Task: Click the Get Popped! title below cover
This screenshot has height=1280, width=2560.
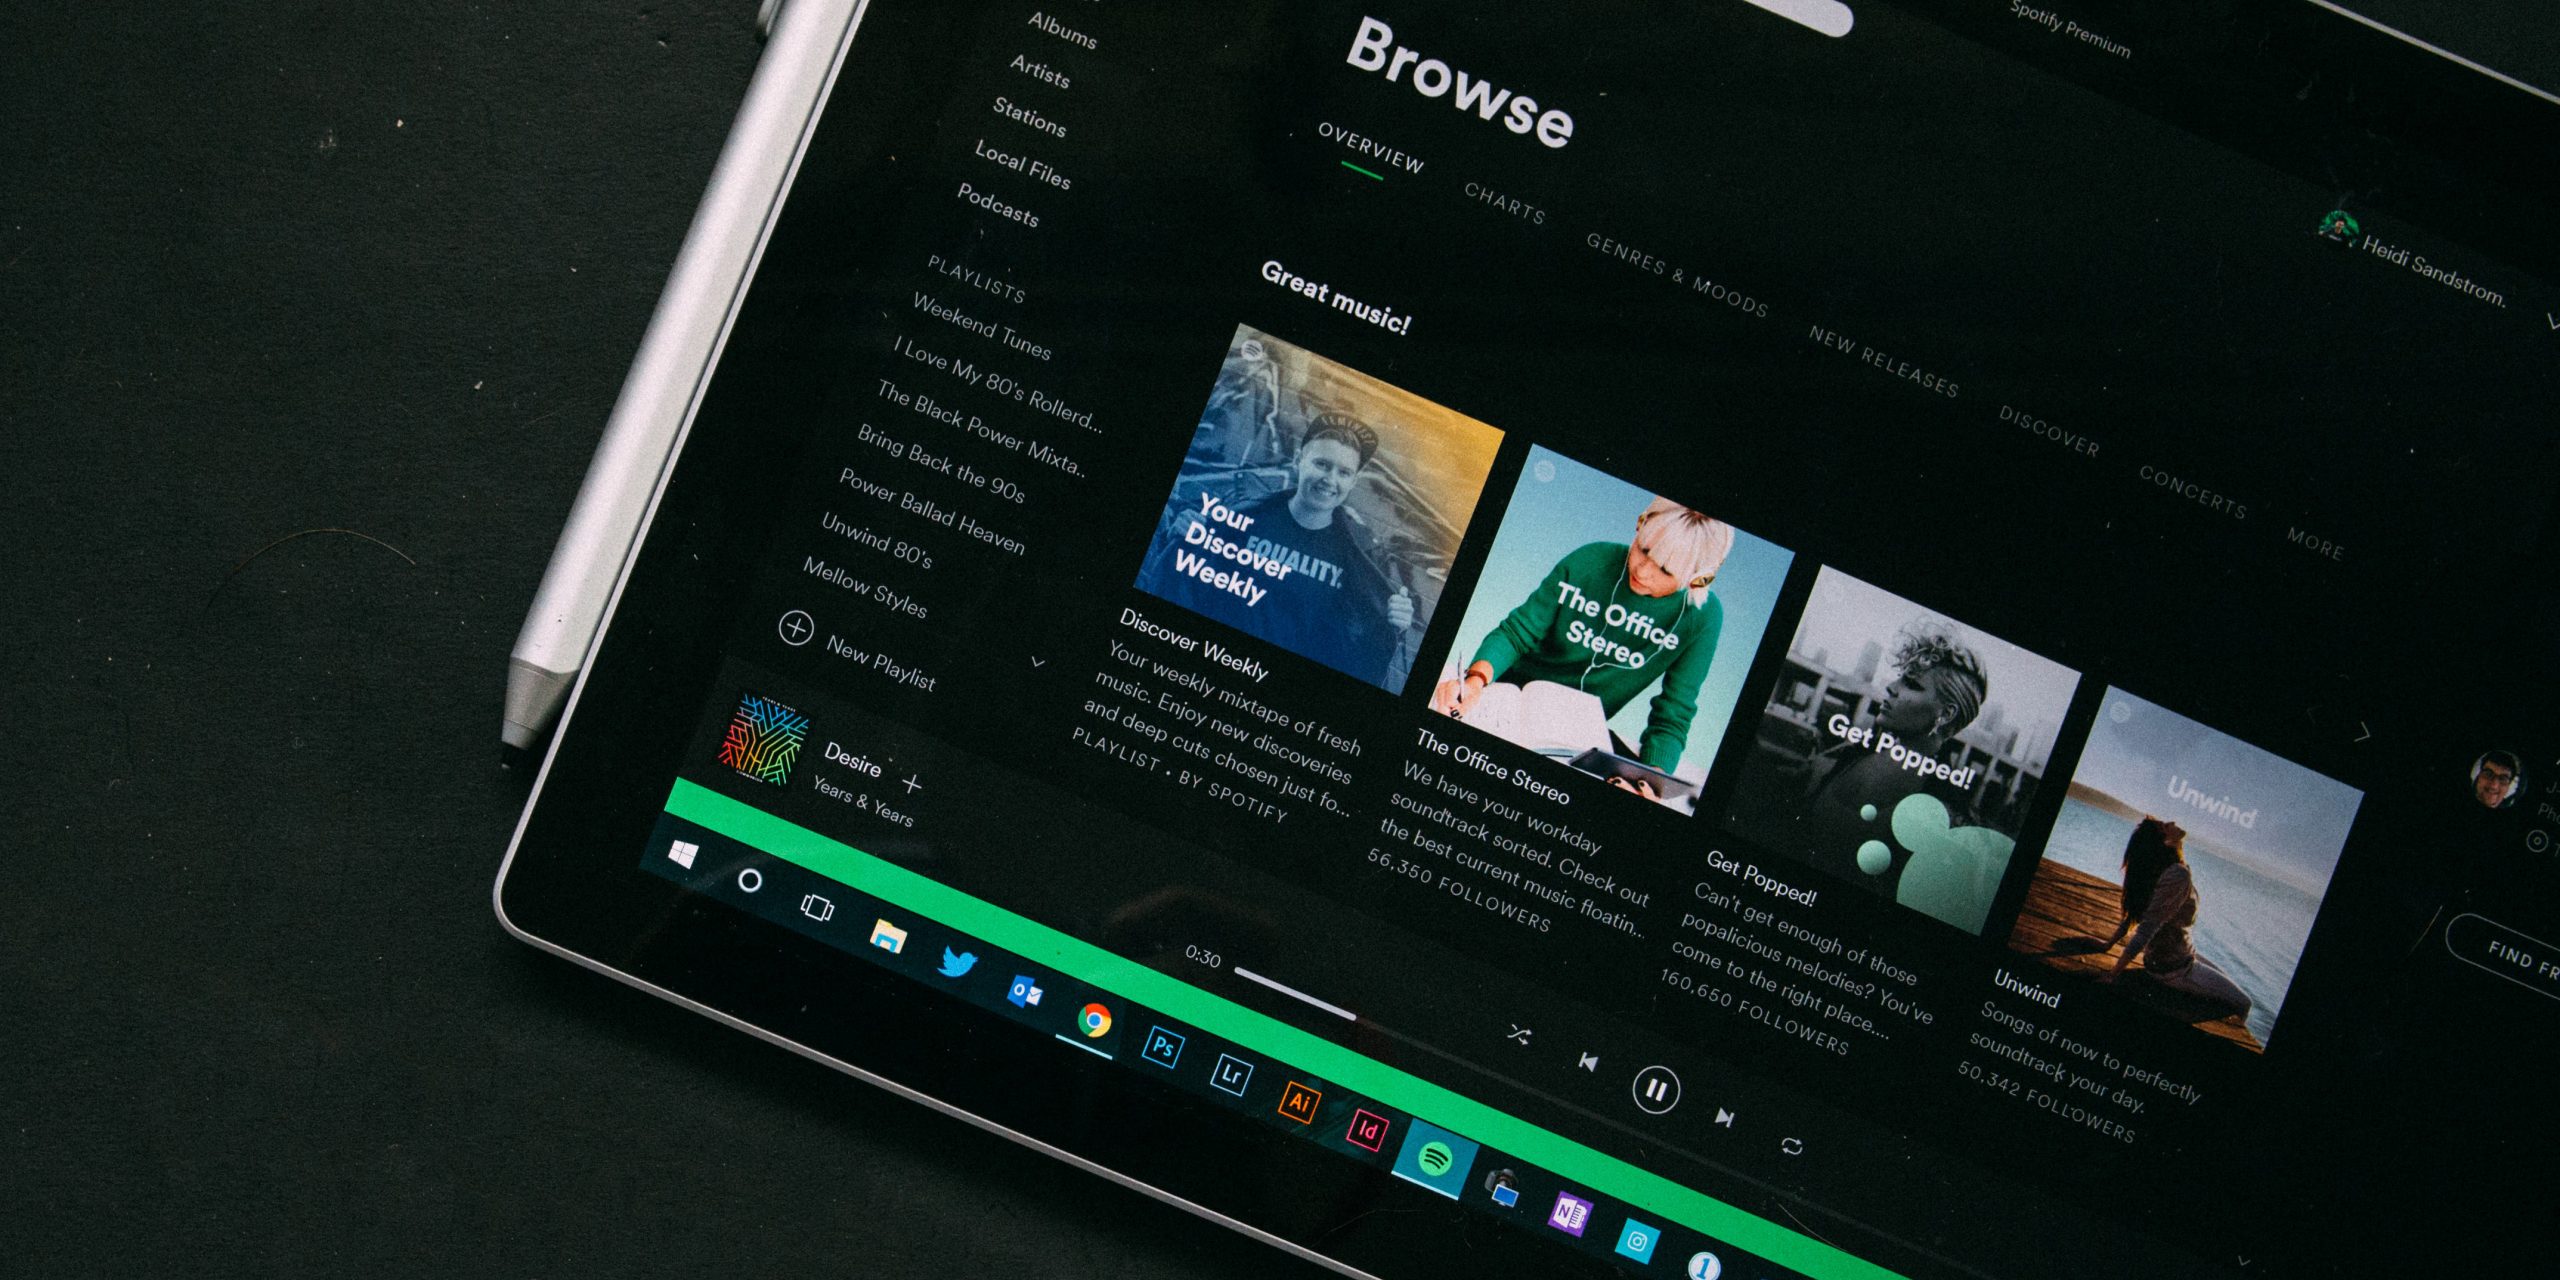Action: point(1760,877)
